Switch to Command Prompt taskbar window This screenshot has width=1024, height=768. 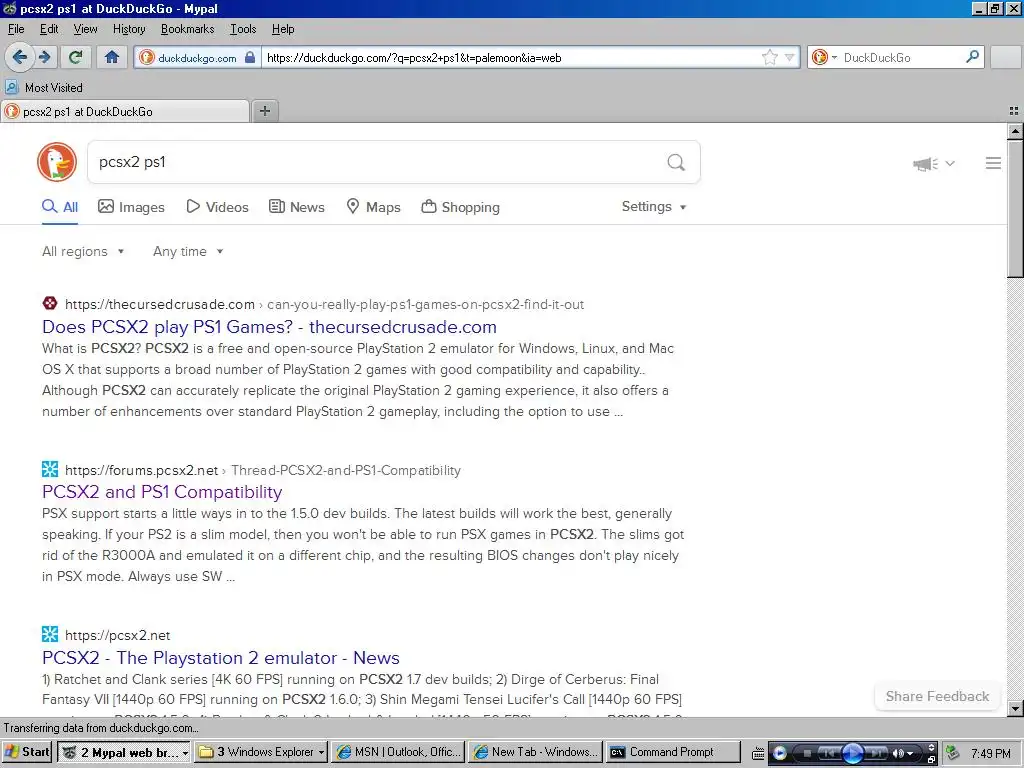pos(673,752)
